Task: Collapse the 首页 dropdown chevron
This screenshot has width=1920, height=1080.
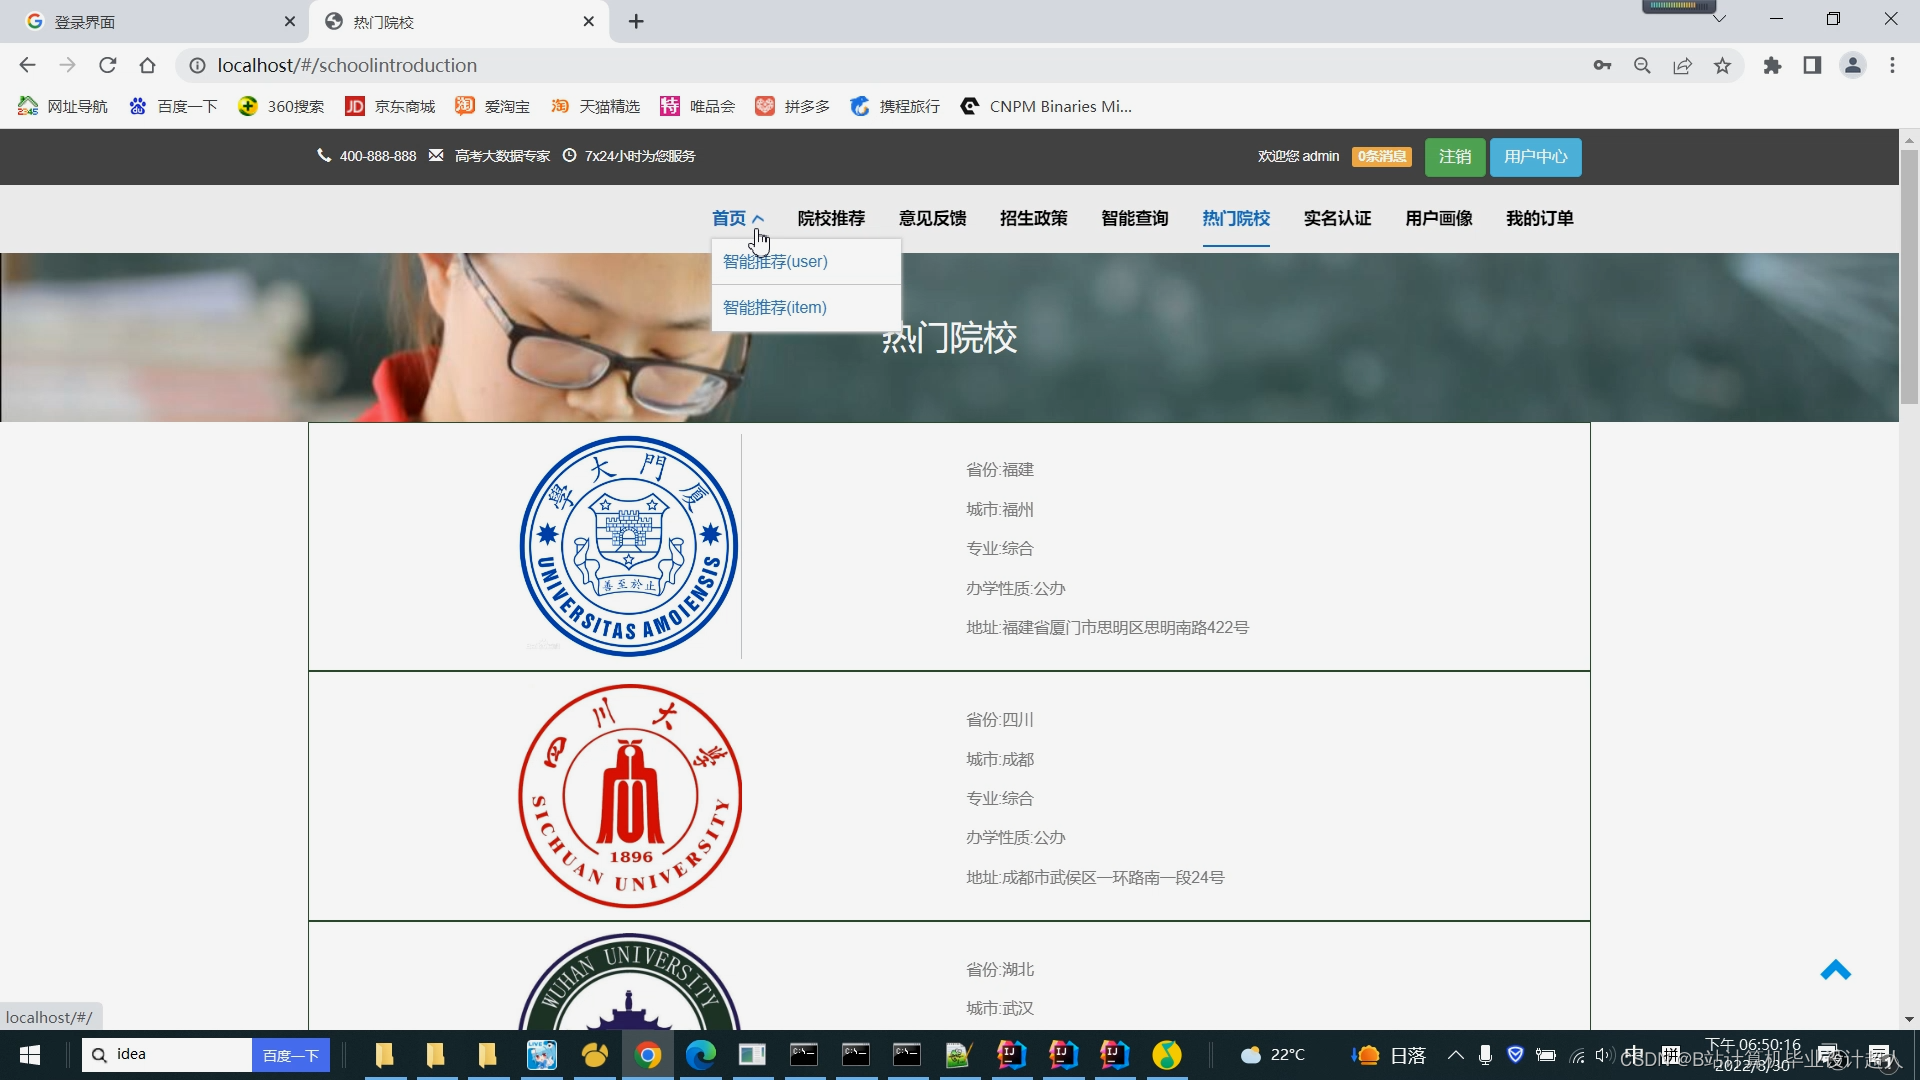Action: (x=758, y=218)
